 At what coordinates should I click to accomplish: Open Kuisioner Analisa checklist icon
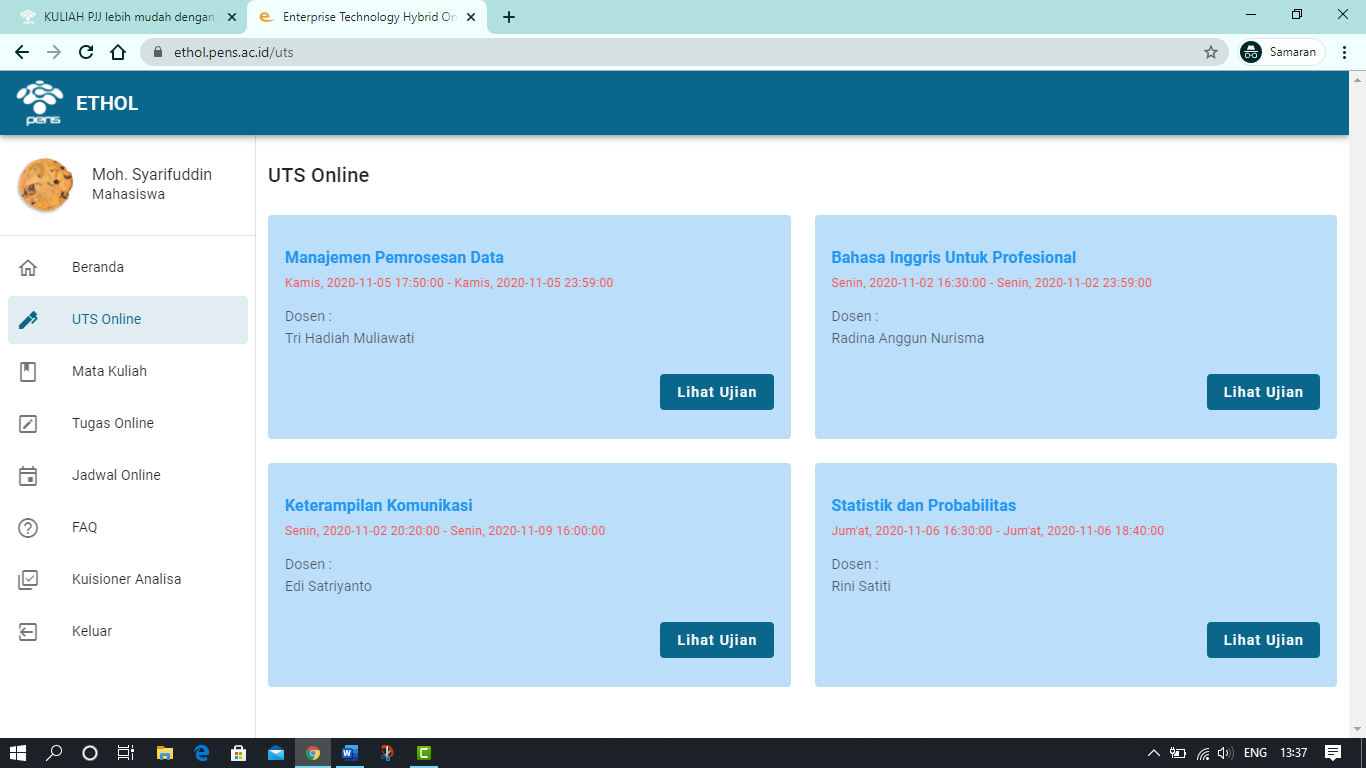tap(29, 579)
